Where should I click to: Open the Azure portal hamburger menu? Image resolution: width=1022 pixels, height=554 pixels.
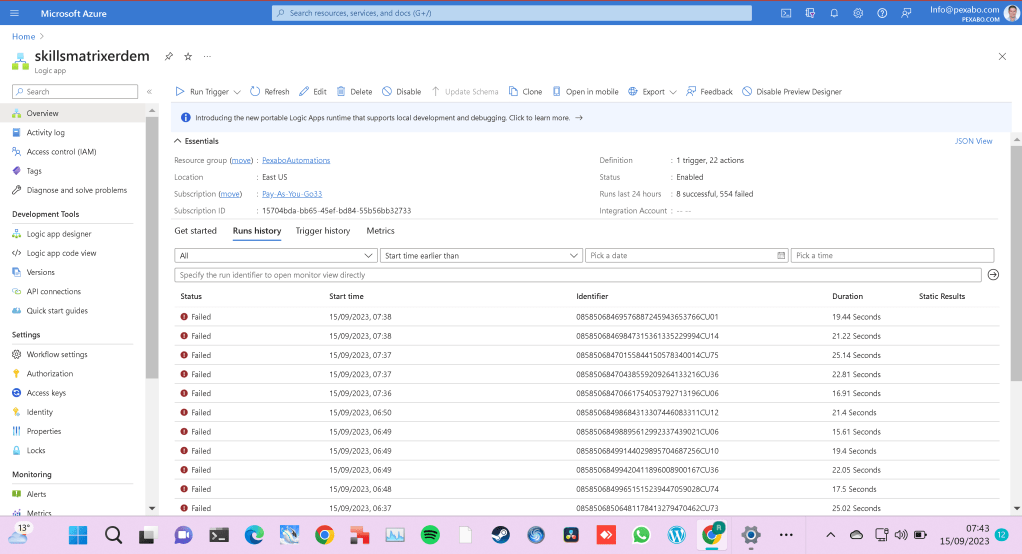[14, 13]
